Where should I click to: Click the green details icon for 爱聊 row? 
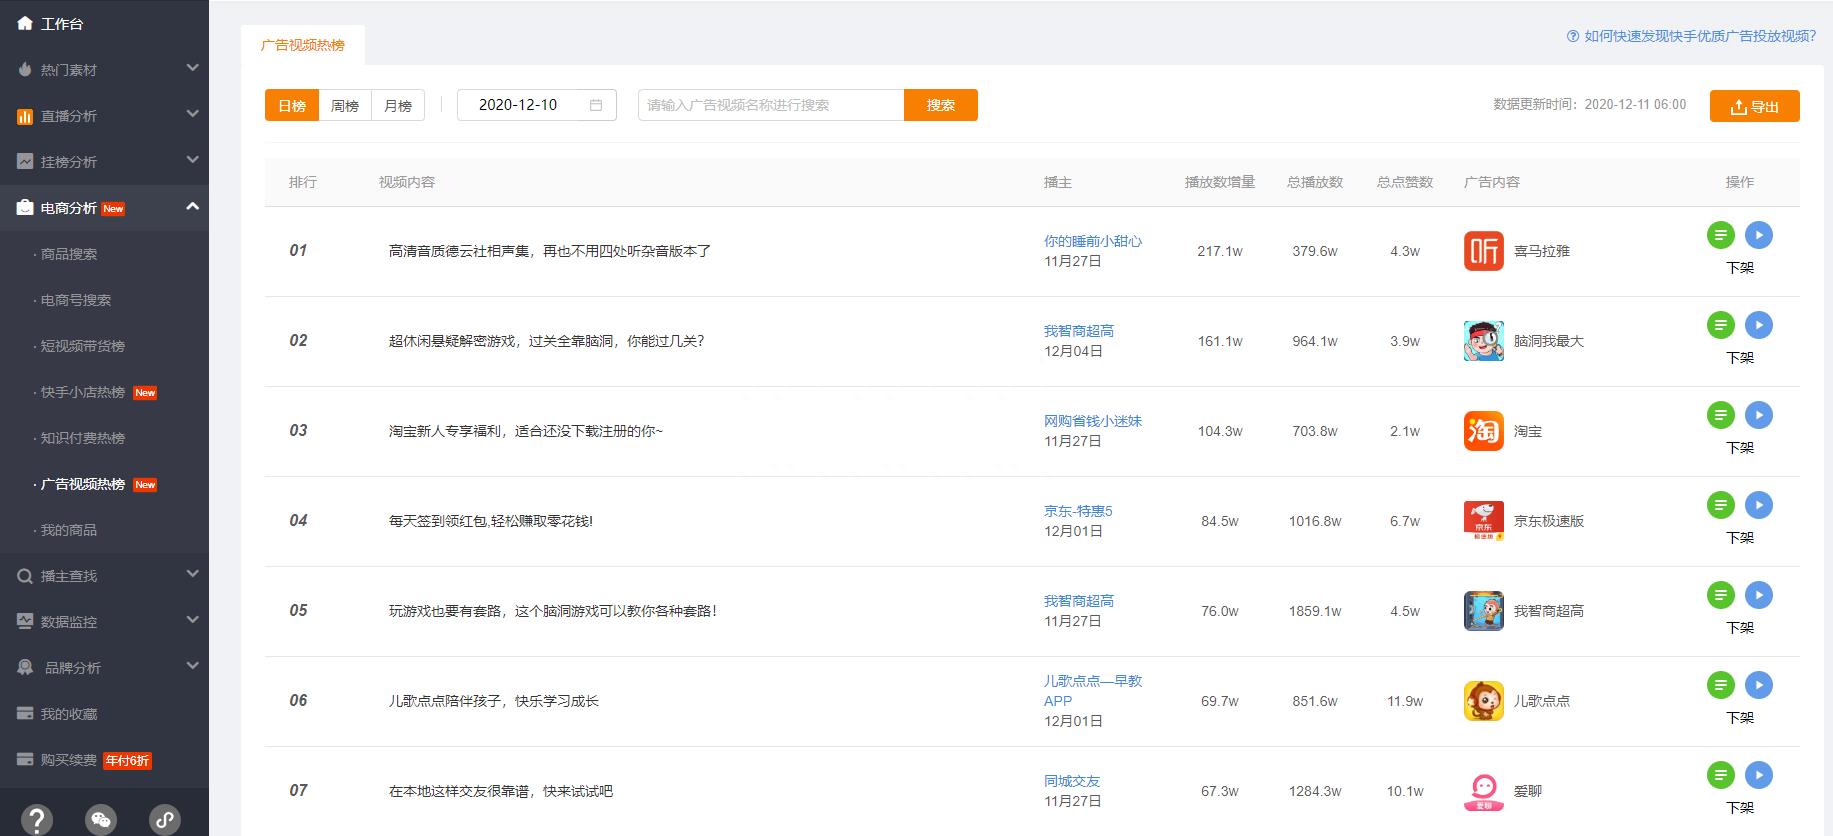tap(1720, 775)
